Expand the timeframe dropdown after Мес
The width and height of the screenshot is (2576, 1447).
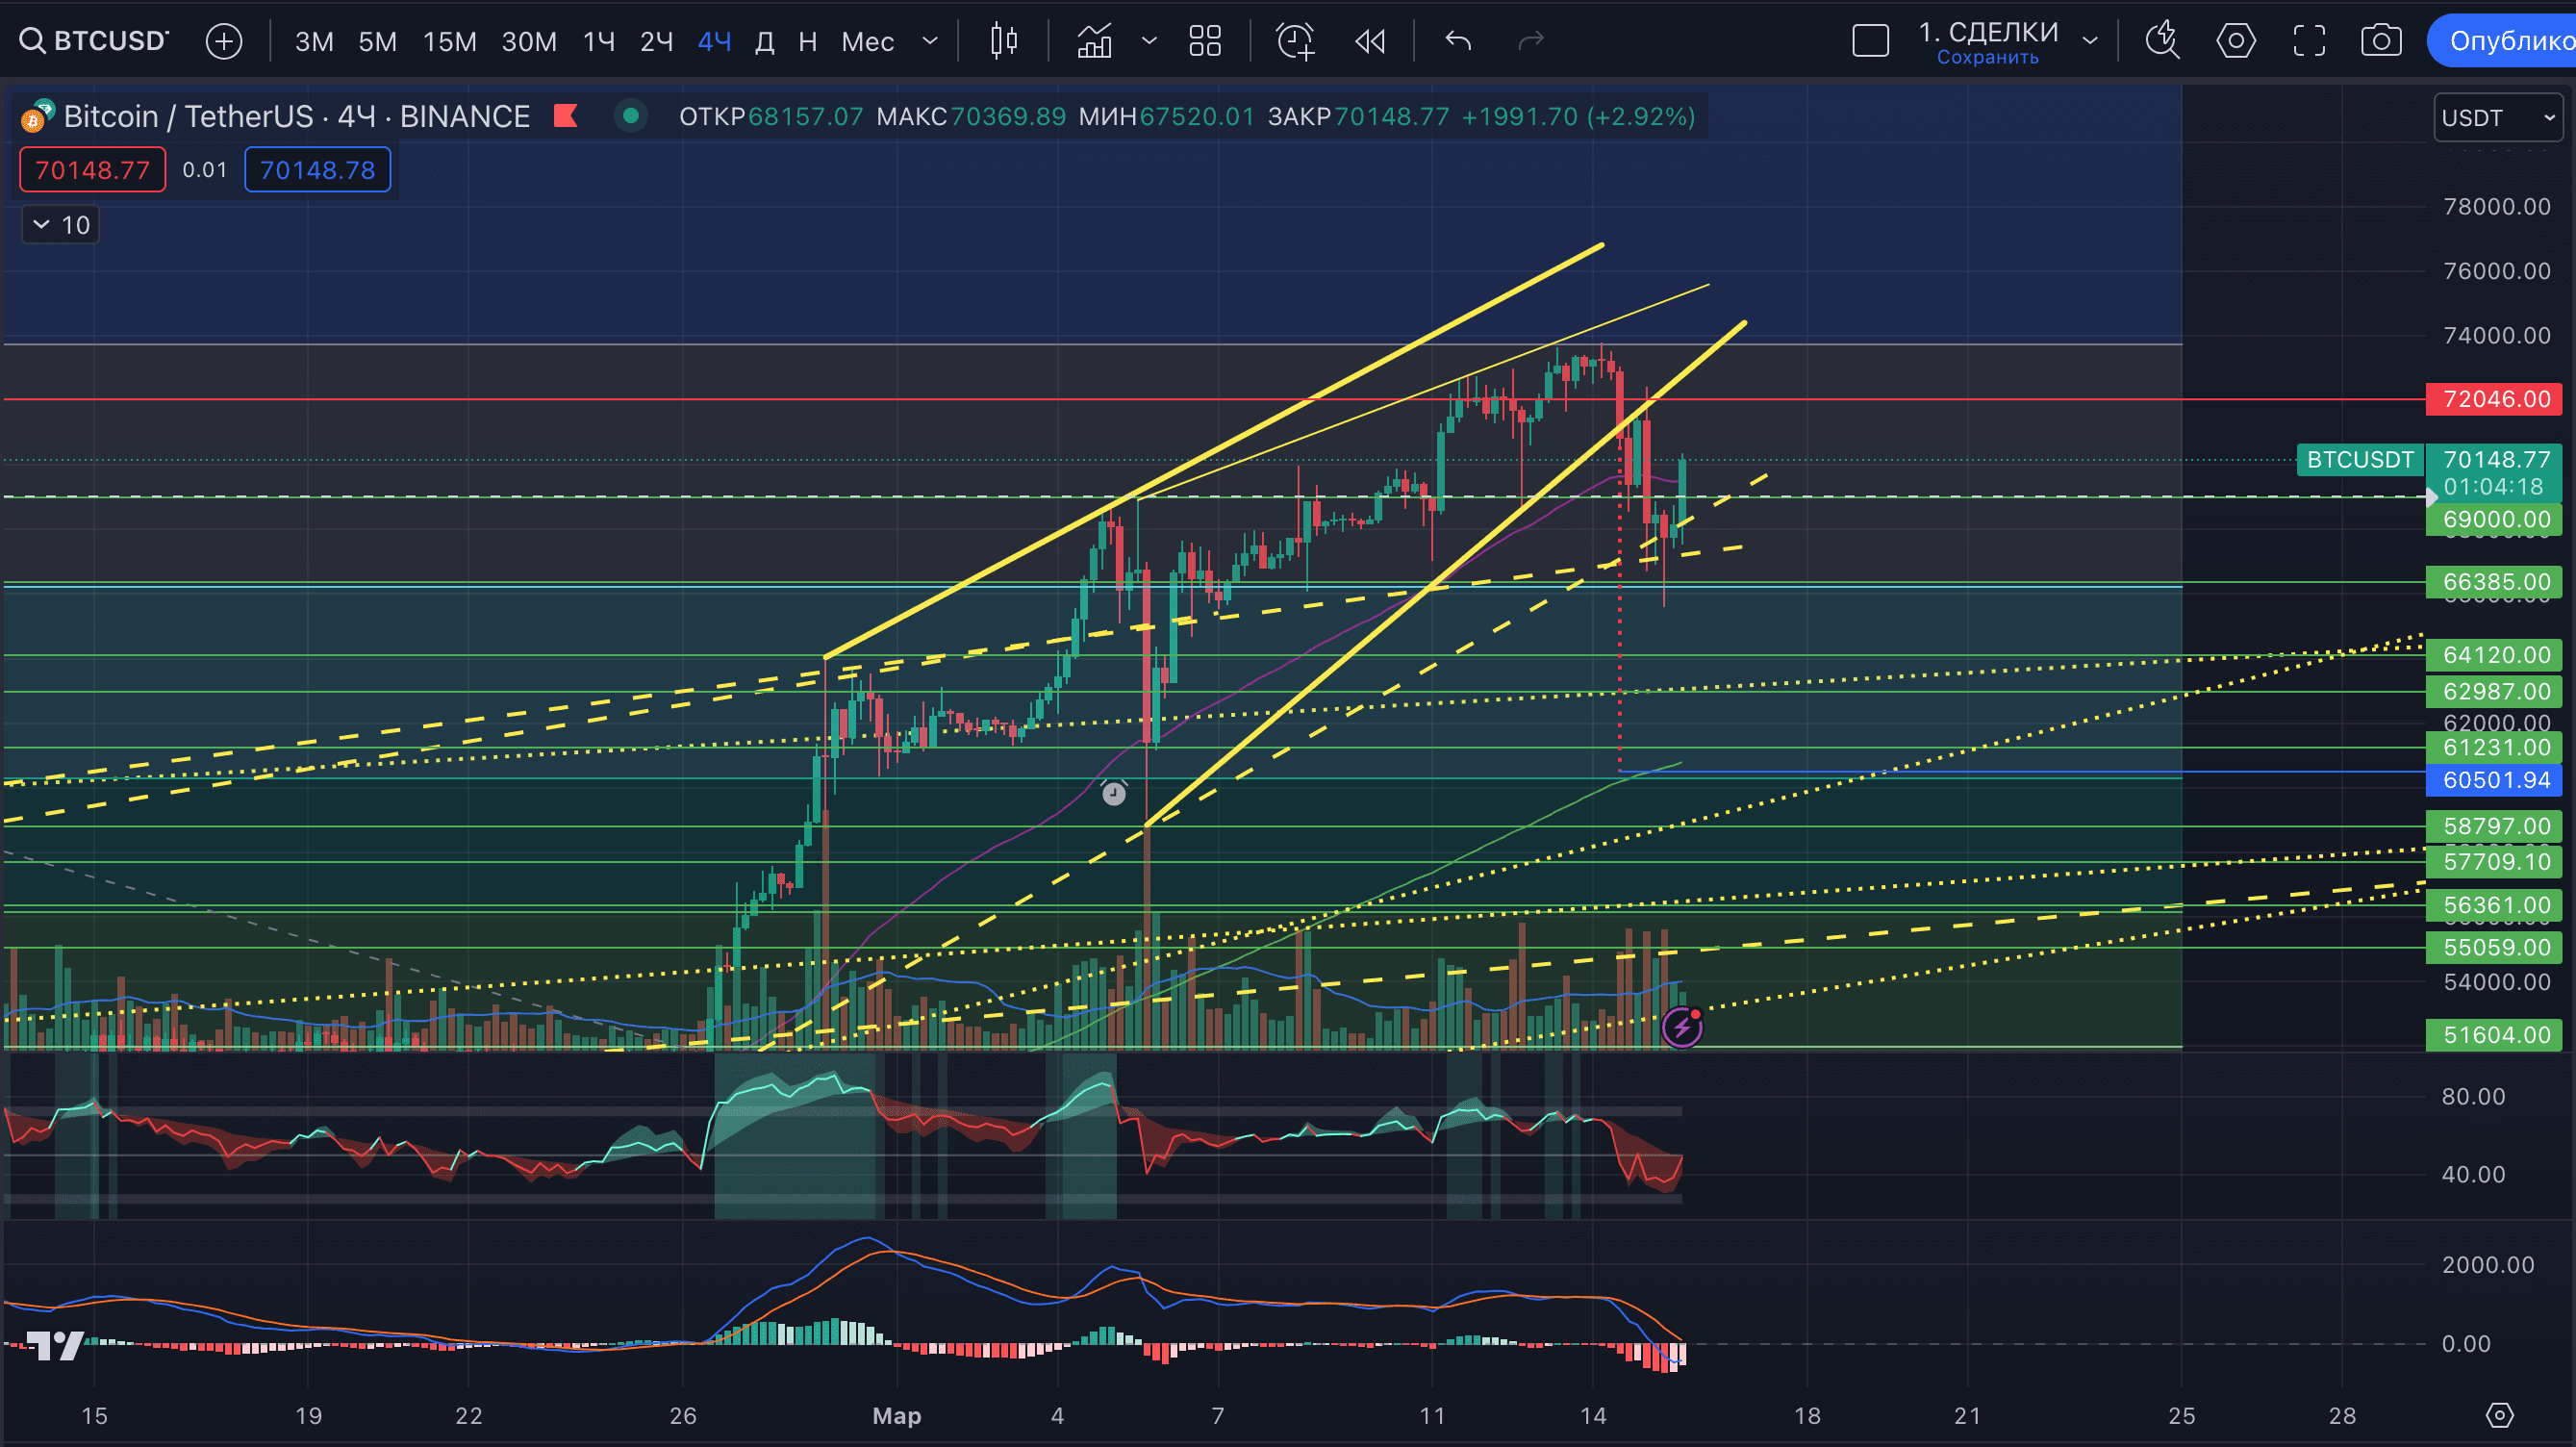click(930, 41)
